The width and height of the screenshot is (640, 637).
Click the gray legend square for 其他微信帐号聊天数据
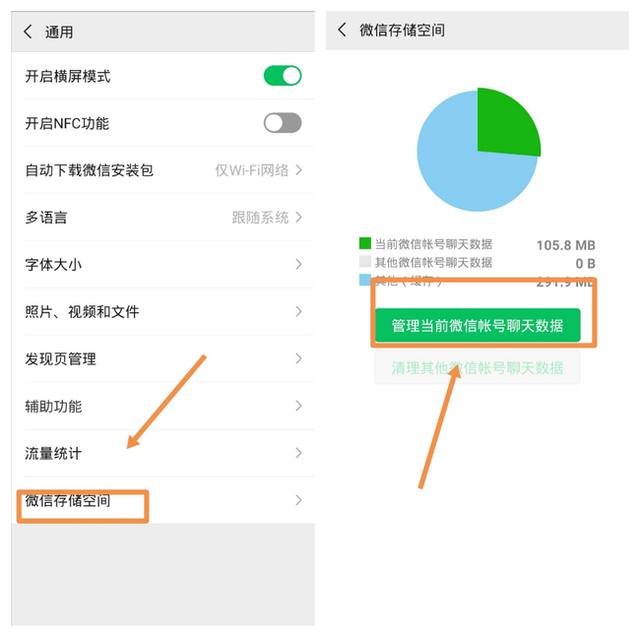[x=365, y=262]
